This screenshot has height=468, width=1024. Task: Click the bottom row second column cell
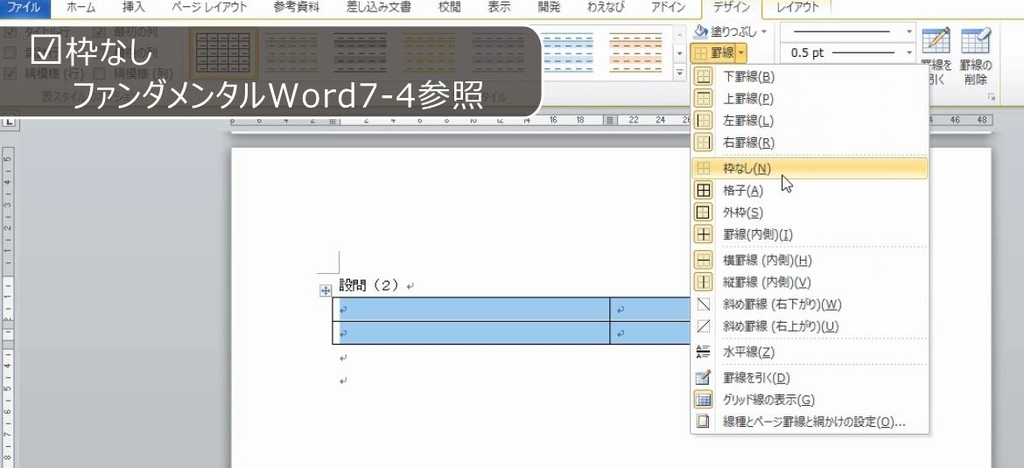(650, 332)
